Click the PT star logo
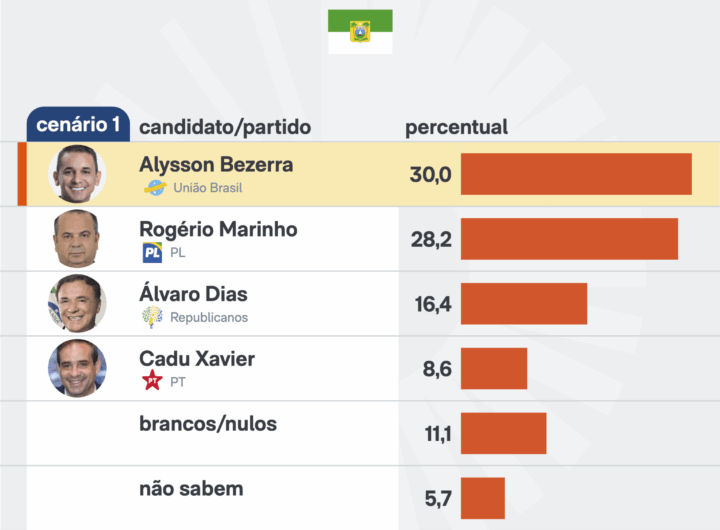The image size is (720, 530). [x=152, y=381]
